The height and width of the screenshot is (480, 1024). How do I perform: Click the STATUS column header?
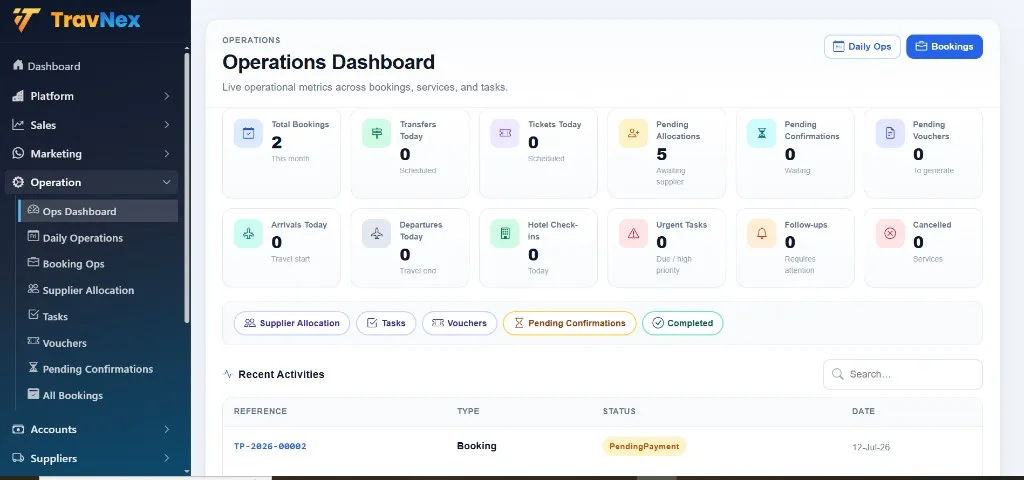tap(619, 411)
